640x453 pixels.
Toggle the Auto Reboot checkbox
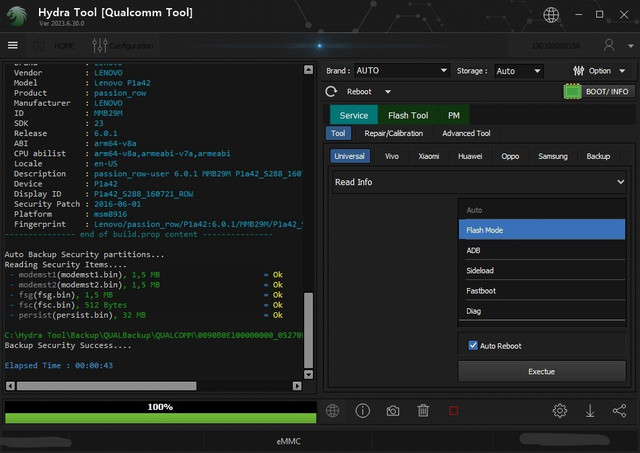(473, 345)
